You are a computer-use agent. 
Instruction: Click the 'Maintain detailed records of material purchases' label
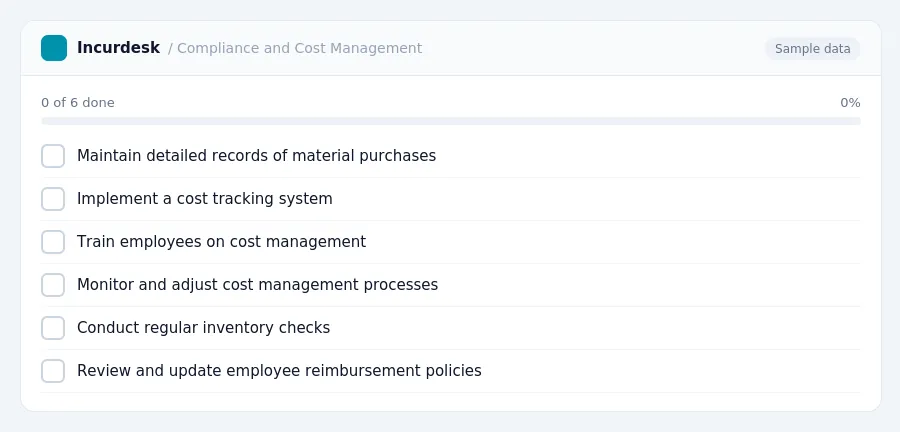[257, 155]
